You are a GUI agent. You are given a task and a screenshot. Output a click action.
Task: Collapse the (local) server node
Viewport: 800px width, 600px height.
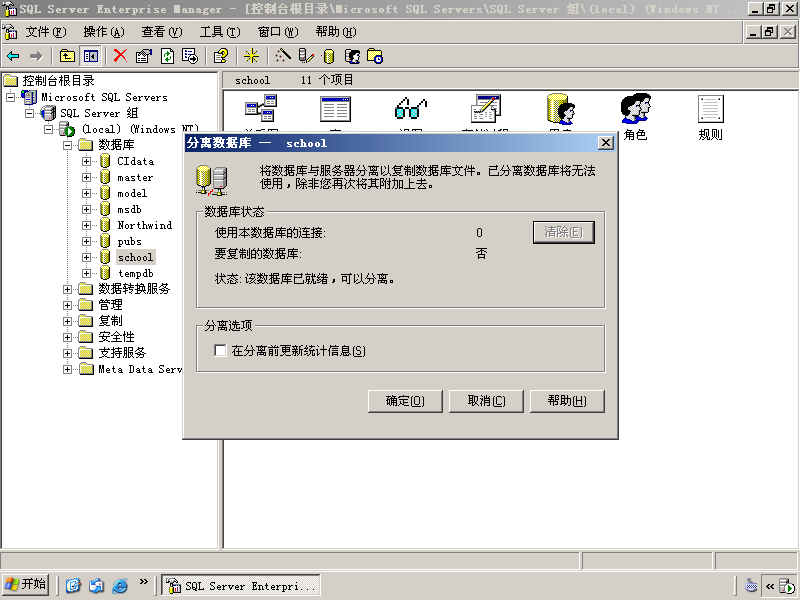tap(48, 129)
